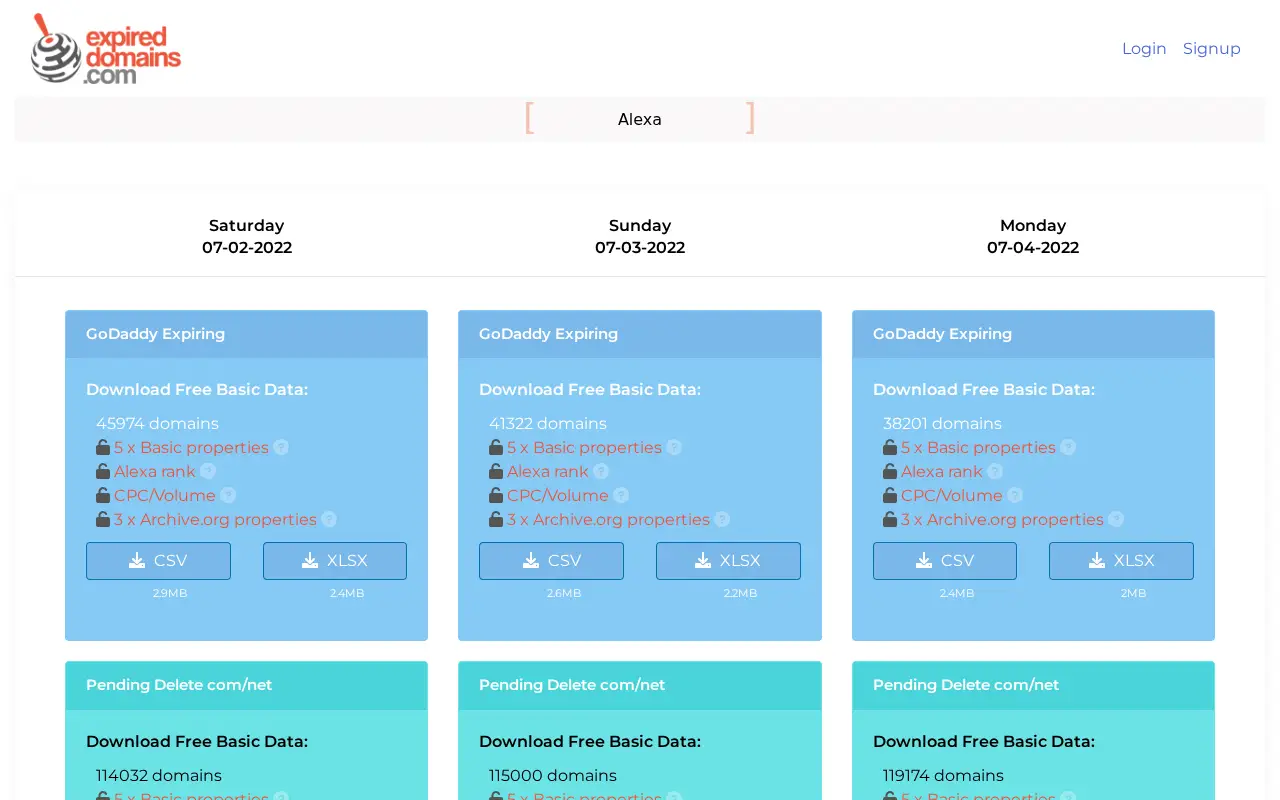Viewport: 1280px width, 800px height.
Task: Get the Sunday GoDaddy Expiring XLSX file
Action: click(x=728, y=561)
